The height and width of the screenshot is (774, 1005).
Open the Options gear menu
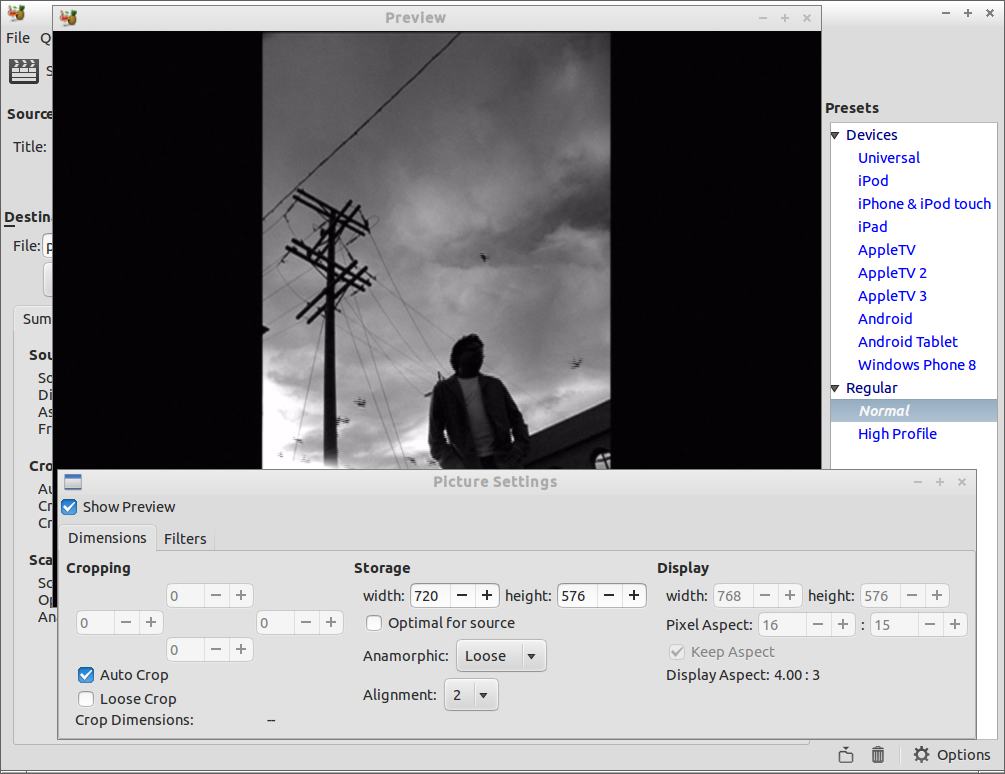coord(952,755)
